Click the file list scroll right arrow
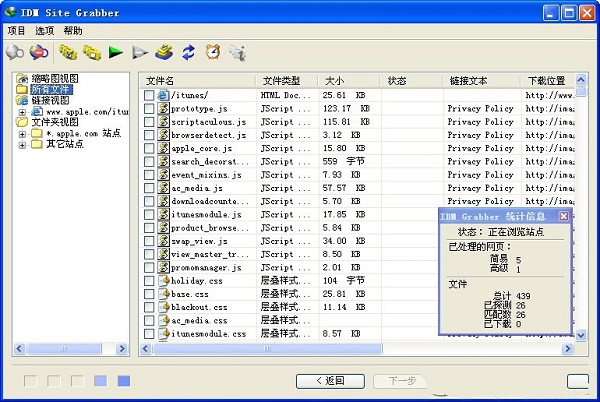 click(x=567, y=348)
